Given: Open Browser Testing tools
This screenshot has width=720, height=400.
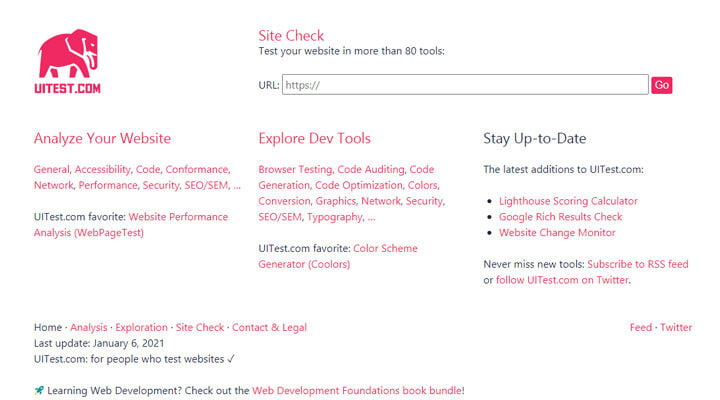Looking at the screenshot, I should pyautogui.click(x=295, y=169).
